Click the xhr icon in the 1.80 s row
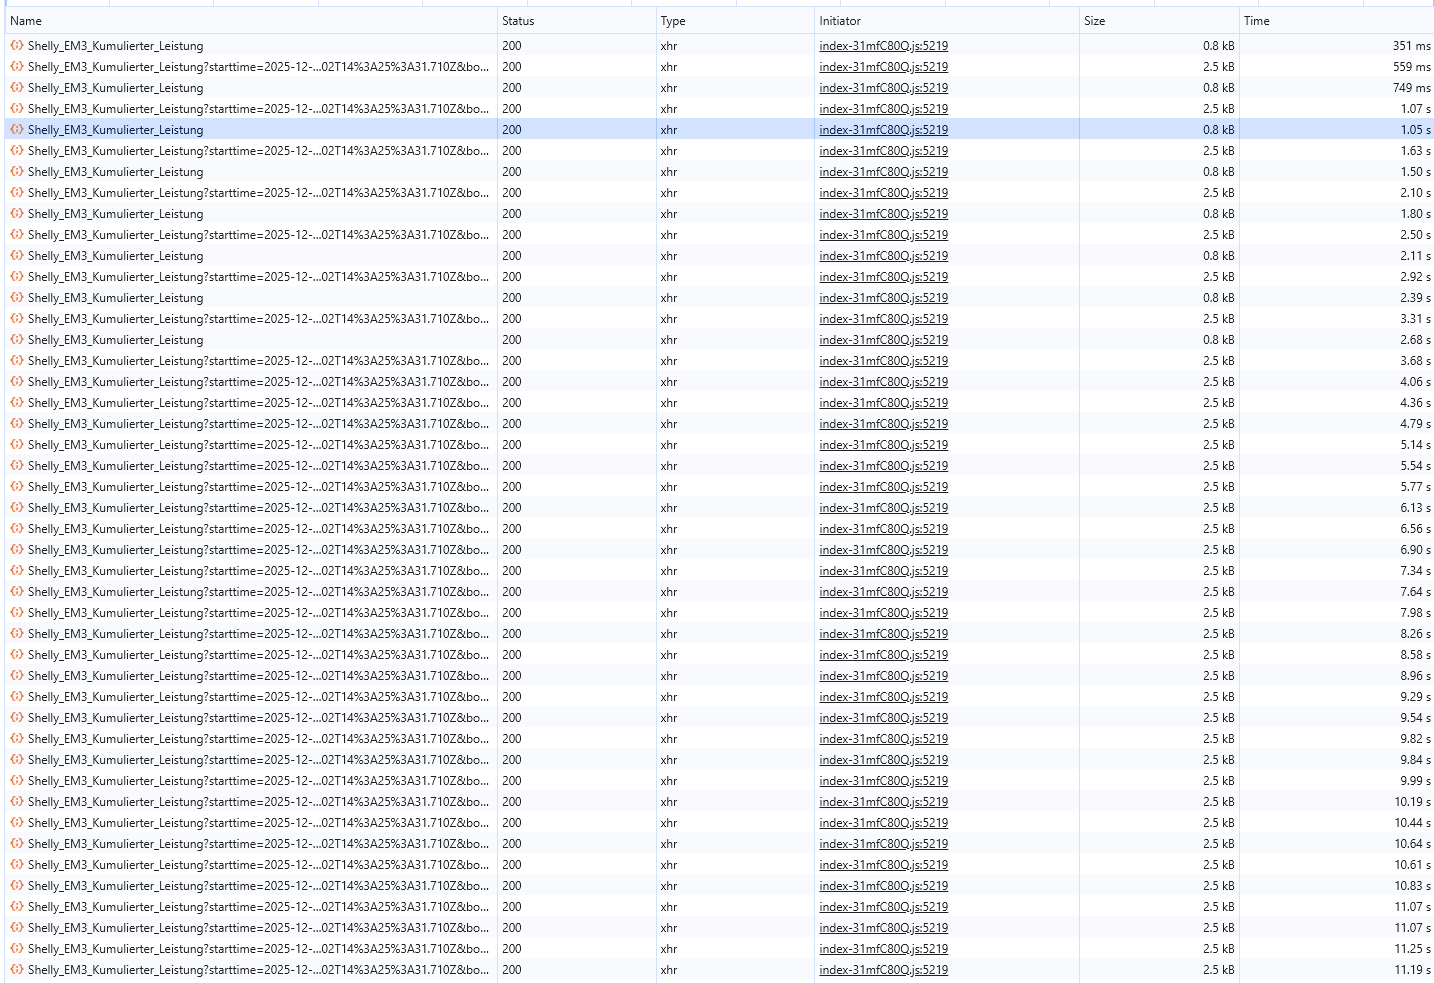Viewport: 1434px width, 983px height. pos(17,214)
